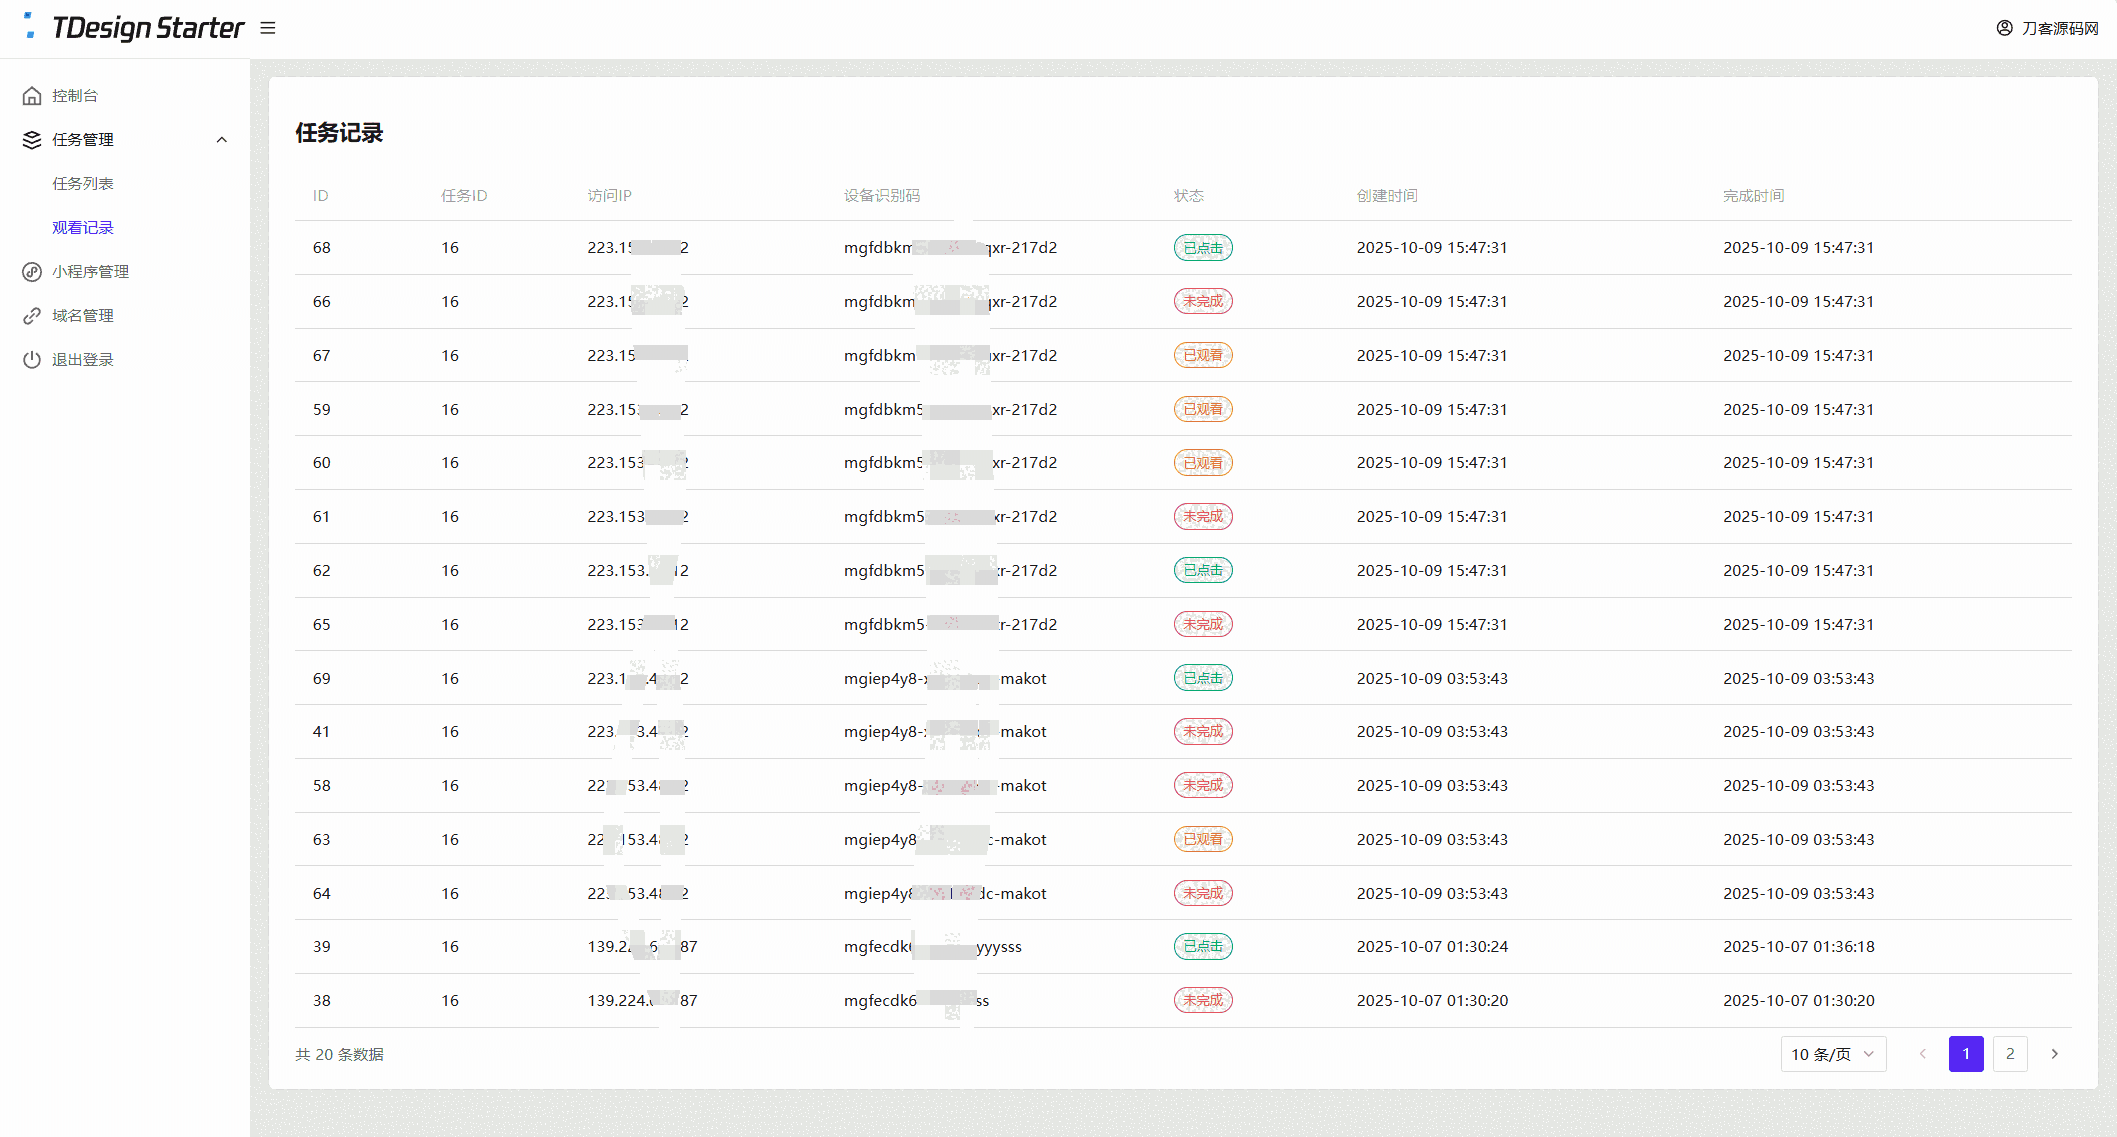Click the mini-program icon beside 小程序管理
Screen dimensions: 2117x1137
32,272
